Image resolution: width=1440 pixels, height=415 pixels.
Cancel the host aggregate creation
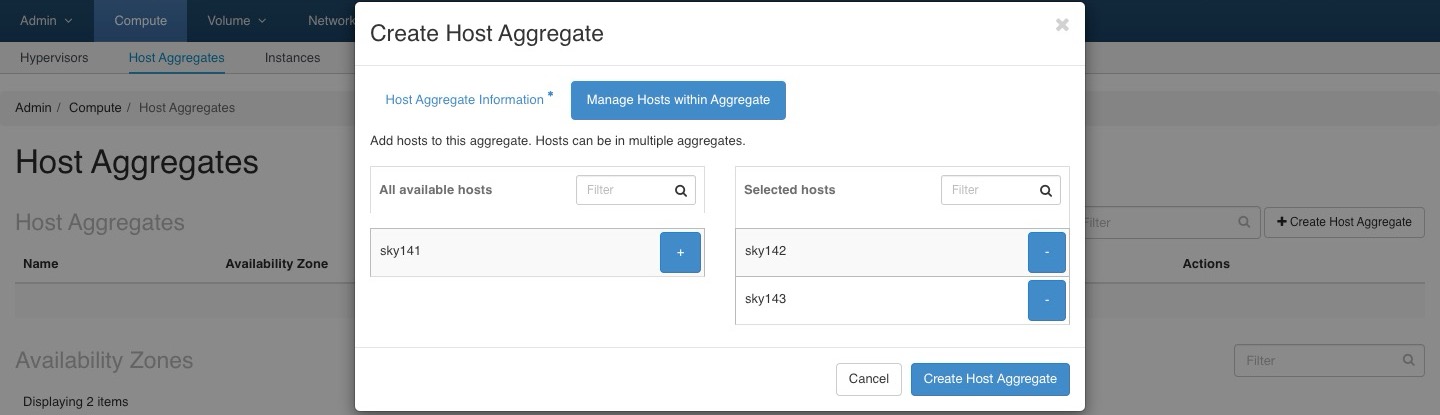868,379
